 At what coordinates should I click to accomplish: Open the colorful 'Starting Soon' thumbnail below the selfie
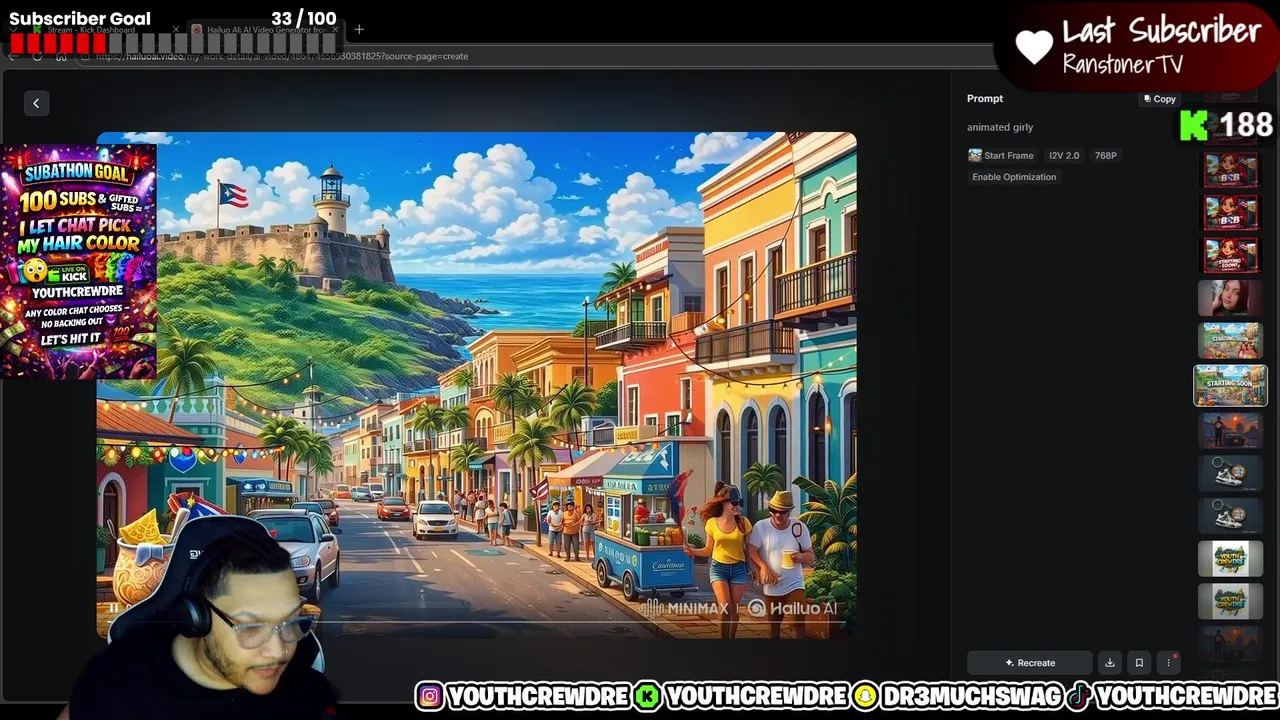coord(1231,341)
